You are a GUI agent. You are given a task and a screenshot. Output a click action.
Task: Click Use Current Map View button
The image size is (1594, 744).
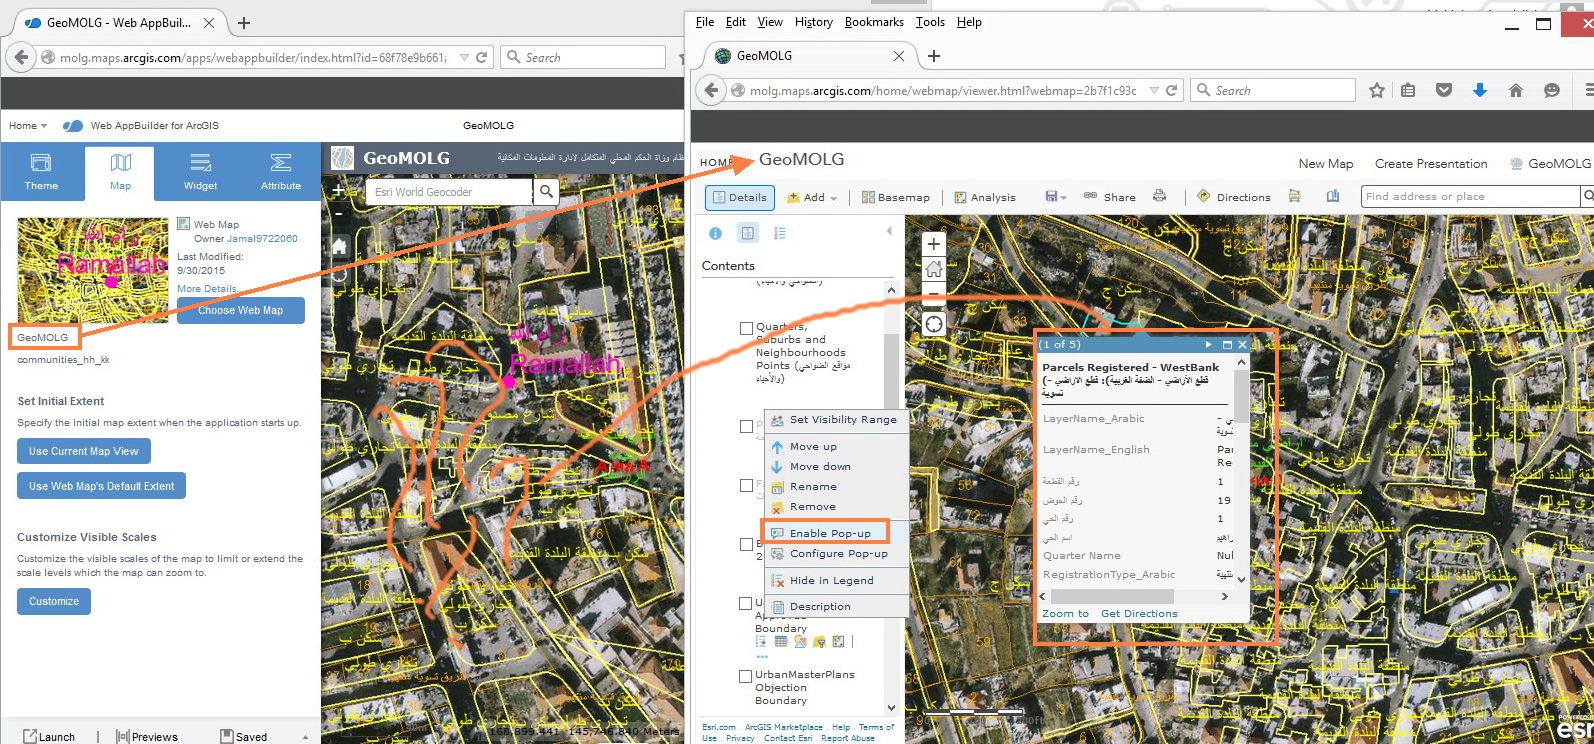[x=84, y=451]
